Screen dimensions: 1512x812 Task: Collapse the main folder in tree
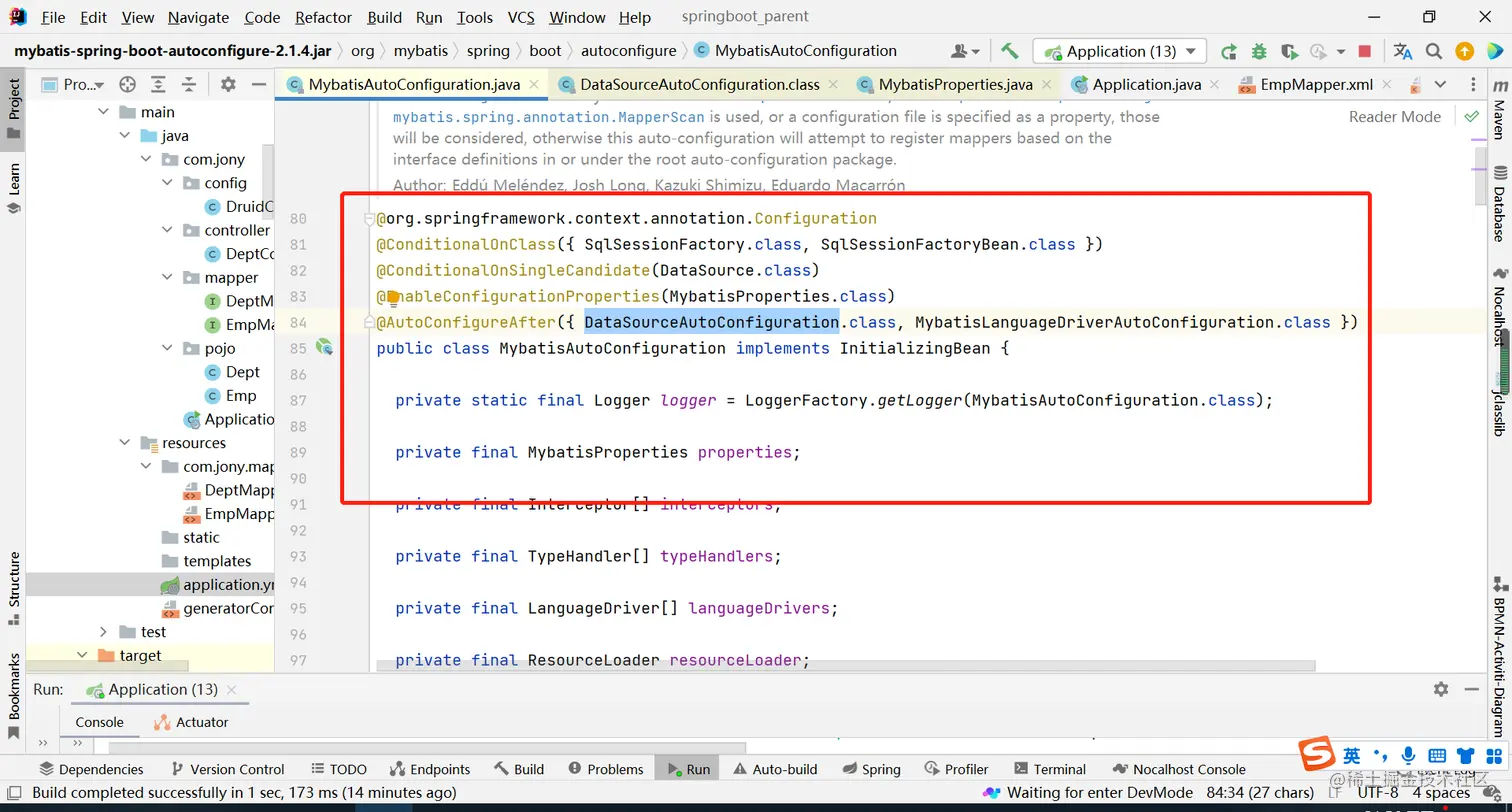[104, 112]
